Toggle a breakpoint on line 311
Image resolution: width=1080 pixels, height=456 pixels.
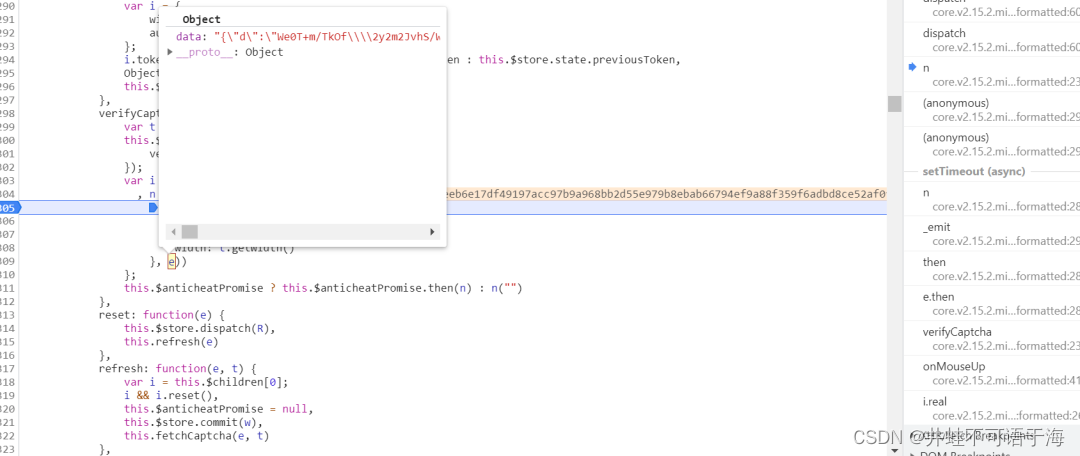(x=9, y=288)
